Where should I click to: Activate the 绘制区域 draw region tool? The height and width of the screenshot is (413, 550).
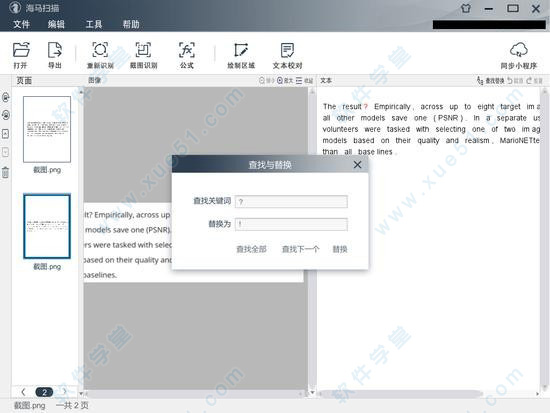(x=241, y=54)
